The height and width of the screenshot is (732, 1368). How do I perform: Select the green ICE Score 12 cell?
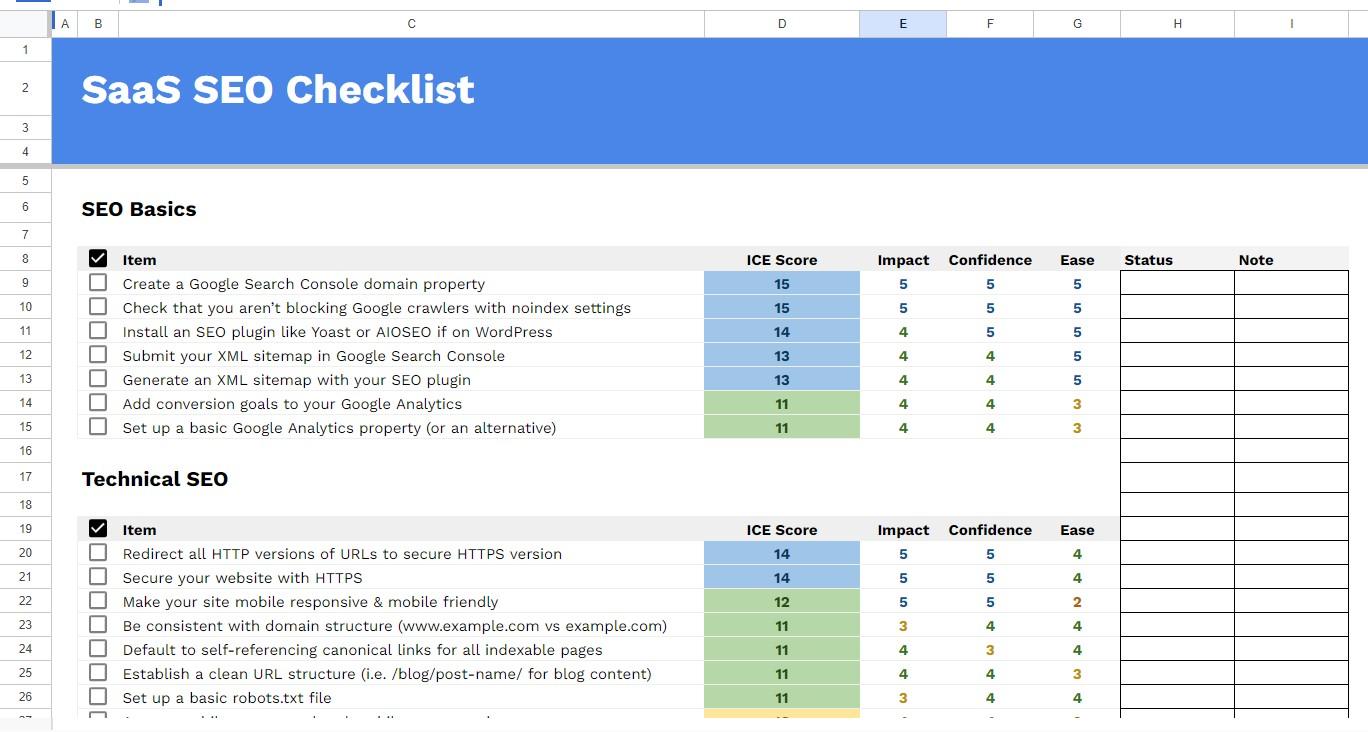(782, 602)
